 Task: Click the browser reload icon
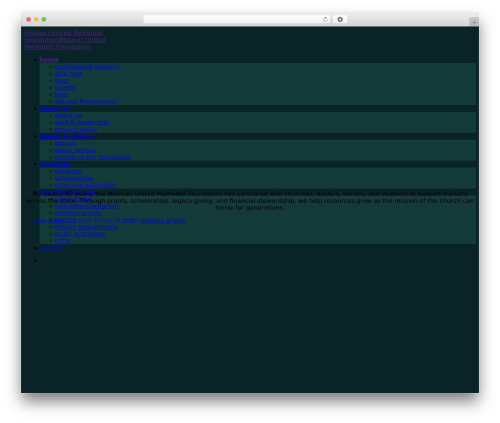[x=325, y=19]
